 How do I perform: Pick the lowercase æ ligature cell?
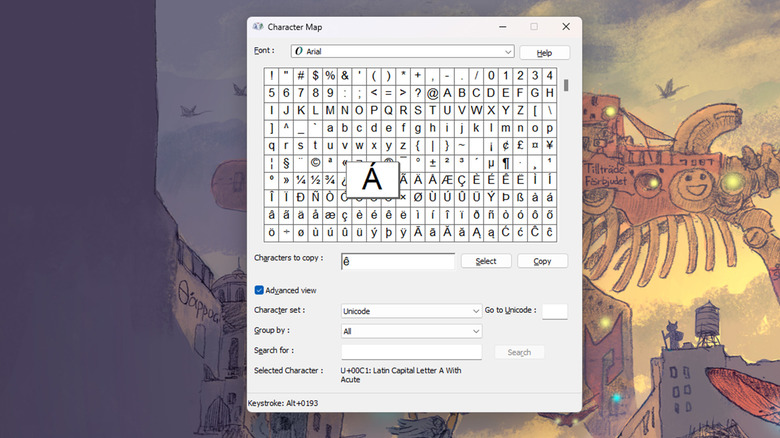[x=330, y=215]
